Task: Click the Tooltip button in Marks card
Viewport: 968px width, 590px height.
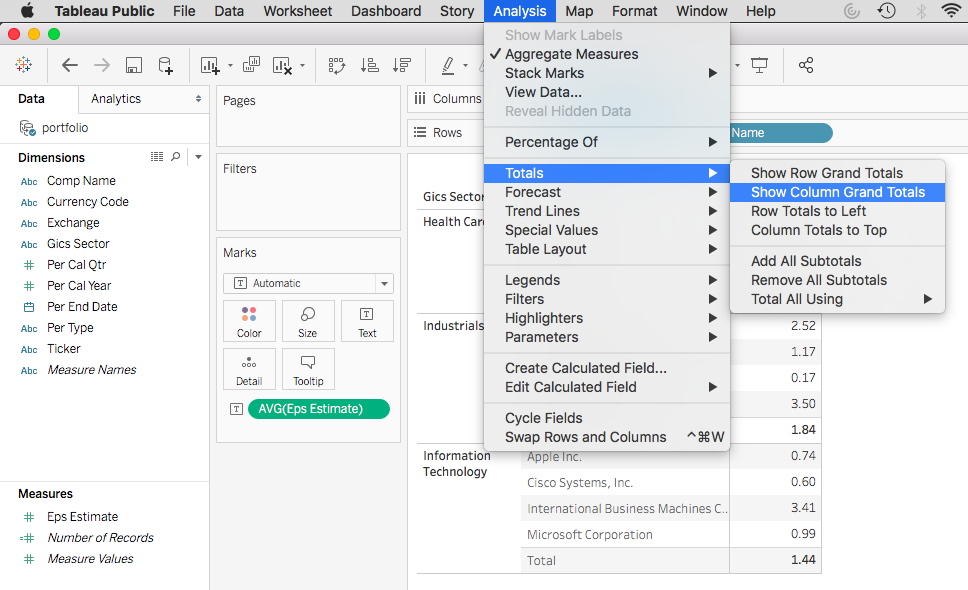Action: point(308,369)
